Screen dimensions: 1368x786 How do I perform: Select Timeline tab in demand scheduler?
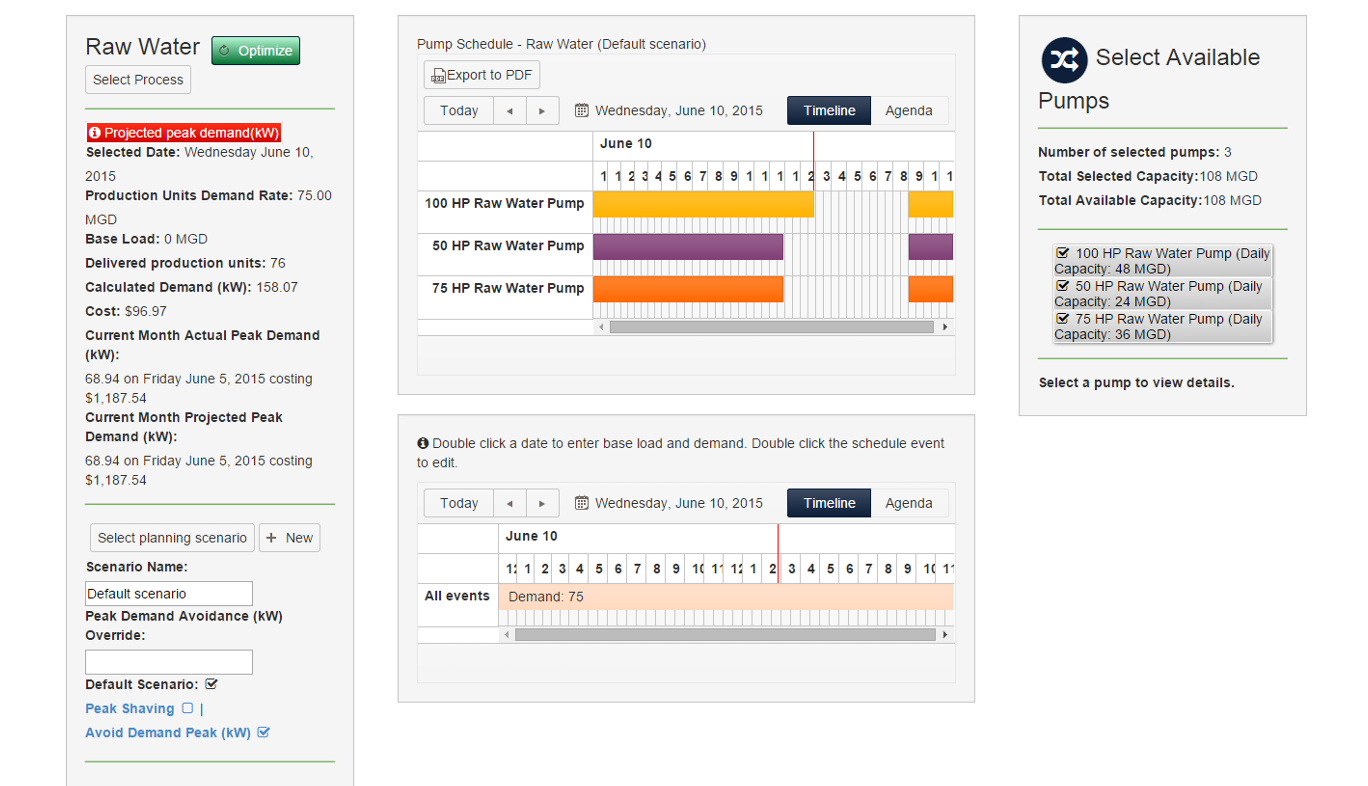tap(829, 503)
